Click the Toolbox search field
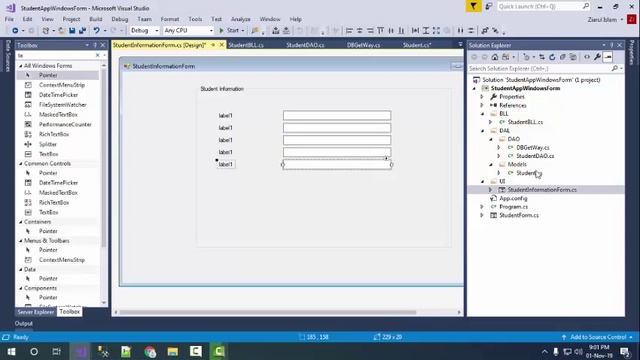Screen dimensions: 640x360 (x=55, y=55)
